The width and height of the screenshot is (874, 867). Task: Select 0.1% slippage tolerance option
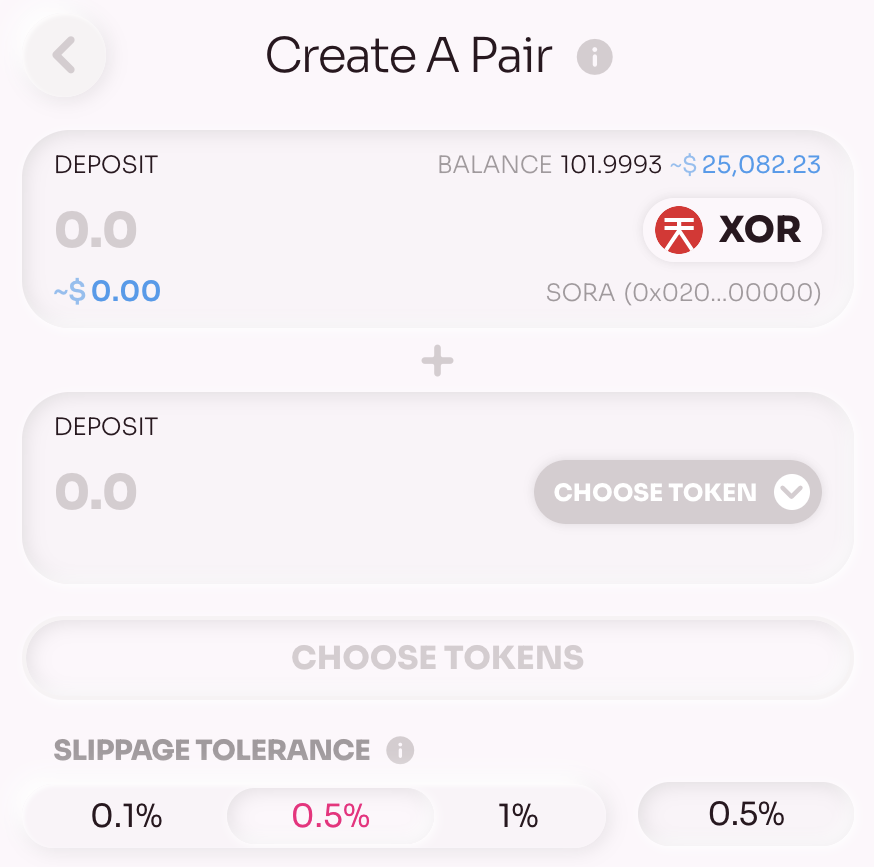click(x=127, y=816)
